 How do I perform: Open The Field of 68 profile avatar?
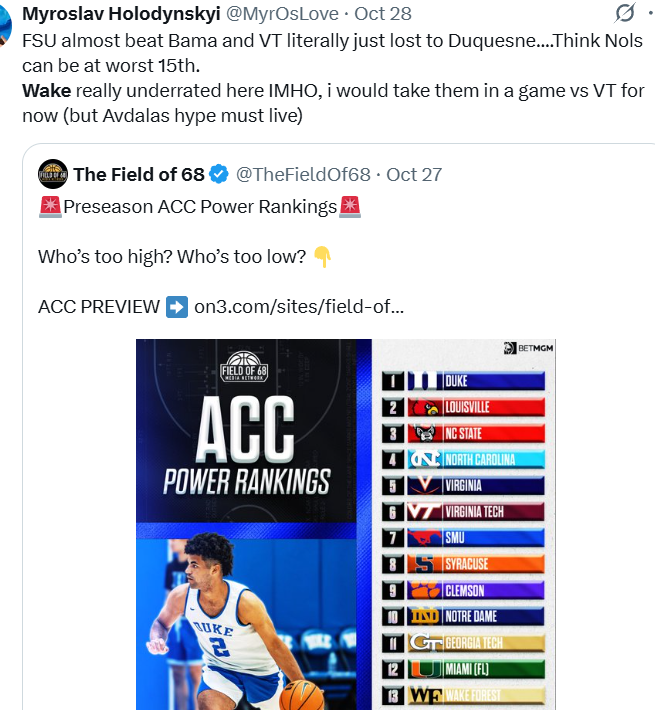click(x=53, y=175)
